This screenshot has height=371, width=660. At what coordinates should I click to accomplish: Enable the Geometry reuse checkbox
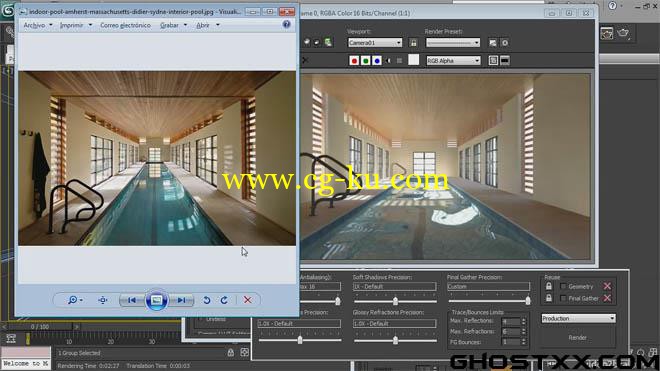point(563,287)
